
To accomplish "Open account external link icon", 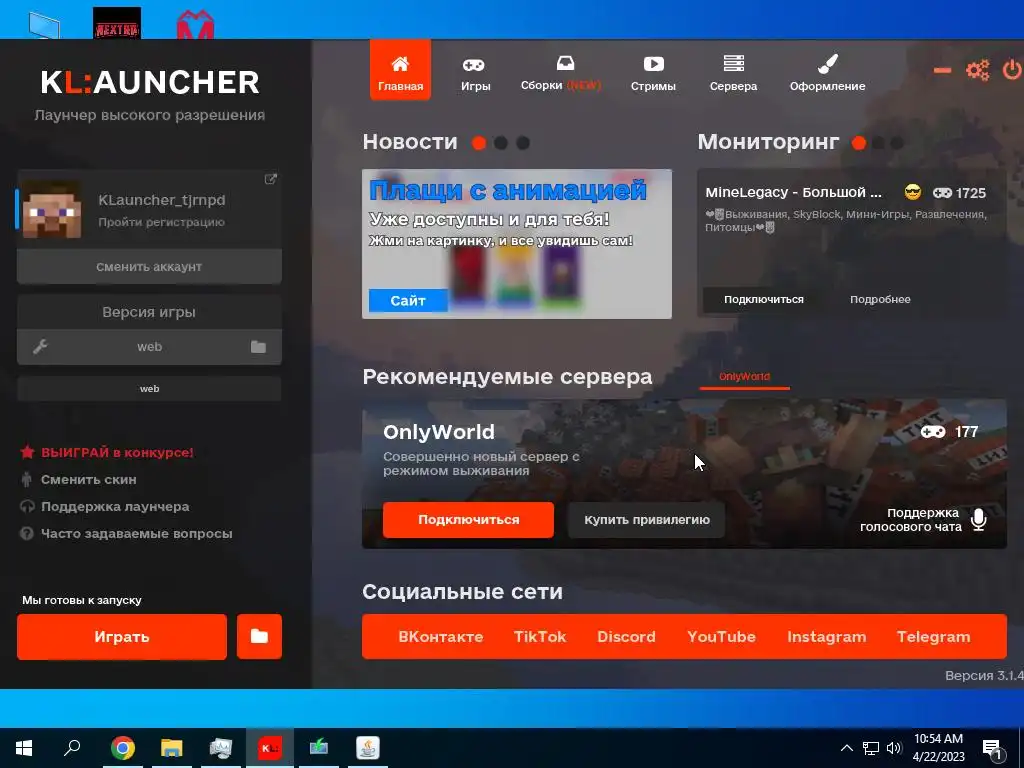I will pyautogui.click(x=270, y=179).
